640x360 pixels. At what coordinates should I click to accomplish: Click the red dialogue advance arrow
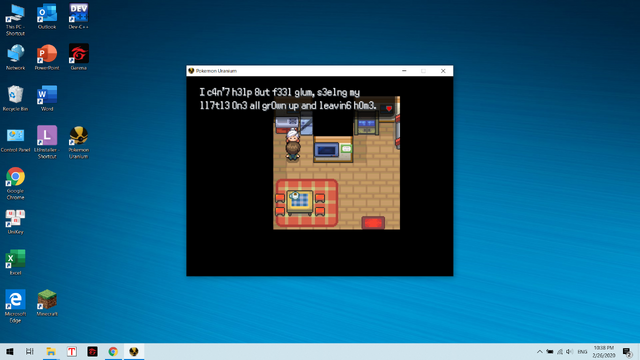coord(389,109)
